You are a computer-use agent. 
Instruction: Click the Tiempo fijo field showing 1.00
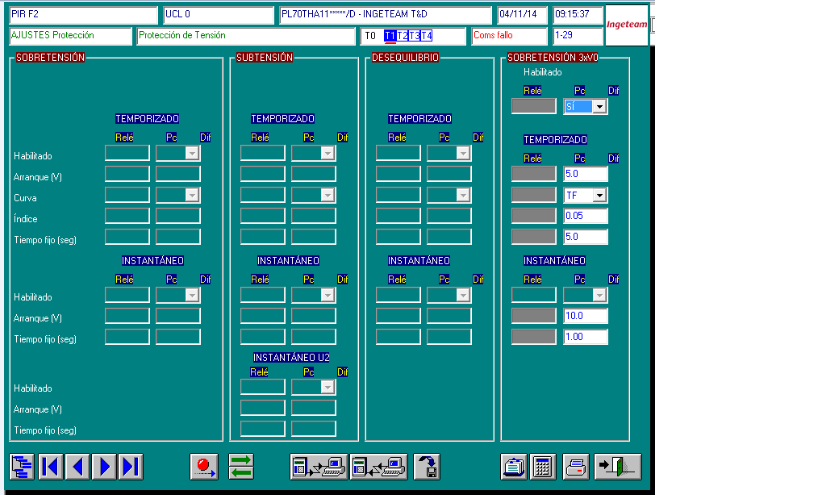tap(585, 337)
